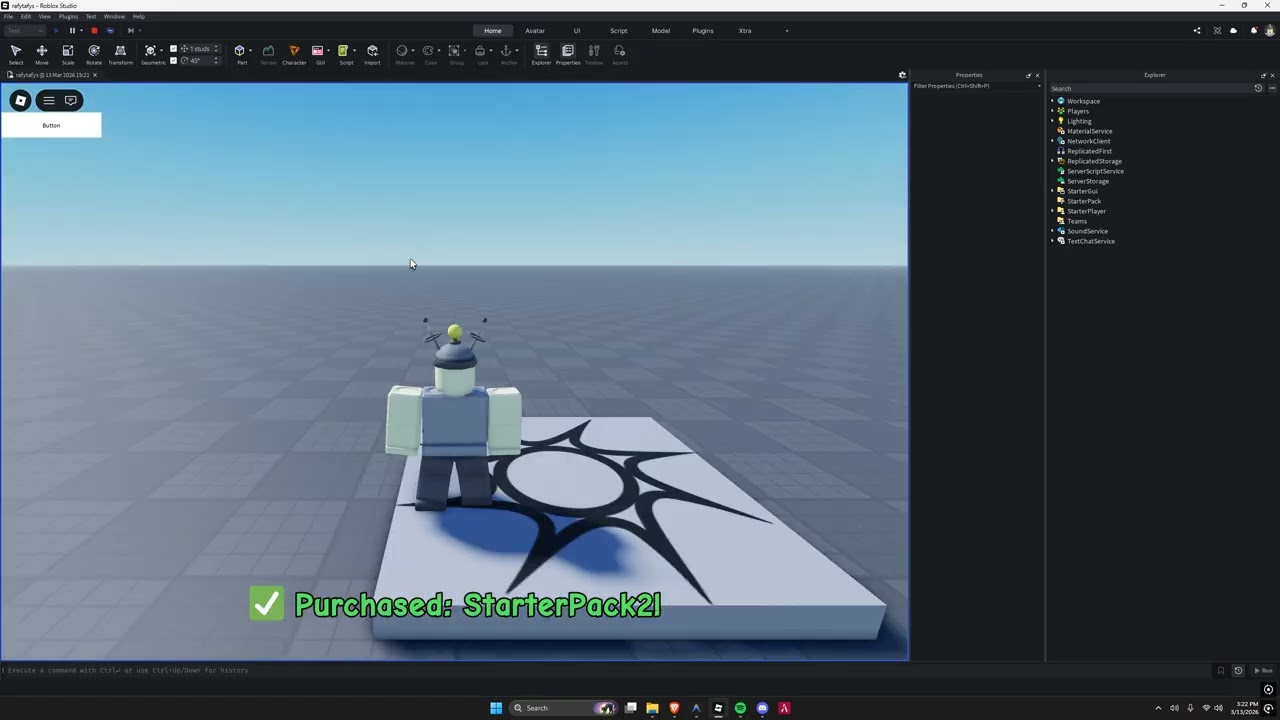
Task: Select the Move tool
Action: pyautogui.click(x=42, y=54)
